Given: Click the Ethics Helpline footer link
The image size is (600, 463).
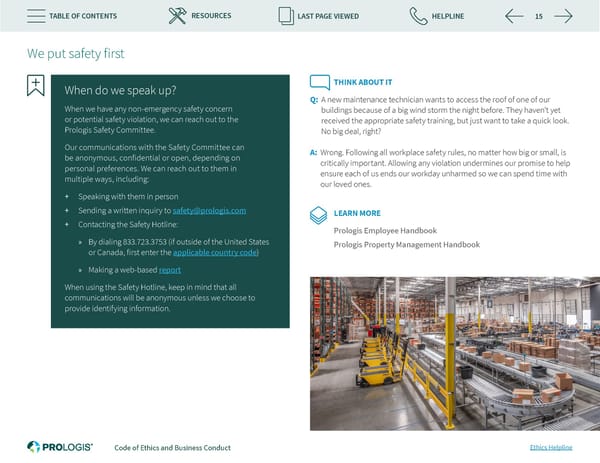Looking at the screenshot, I should click(x=550, y=447).
